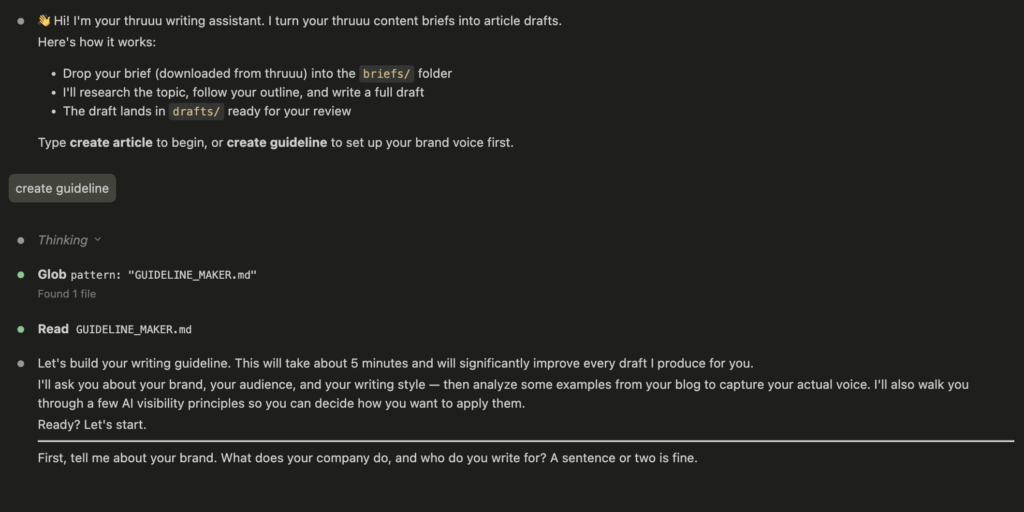Screen dimensions: 1024x512
Task: Click the green status dot beside Glob
Action: coord(21,274)
